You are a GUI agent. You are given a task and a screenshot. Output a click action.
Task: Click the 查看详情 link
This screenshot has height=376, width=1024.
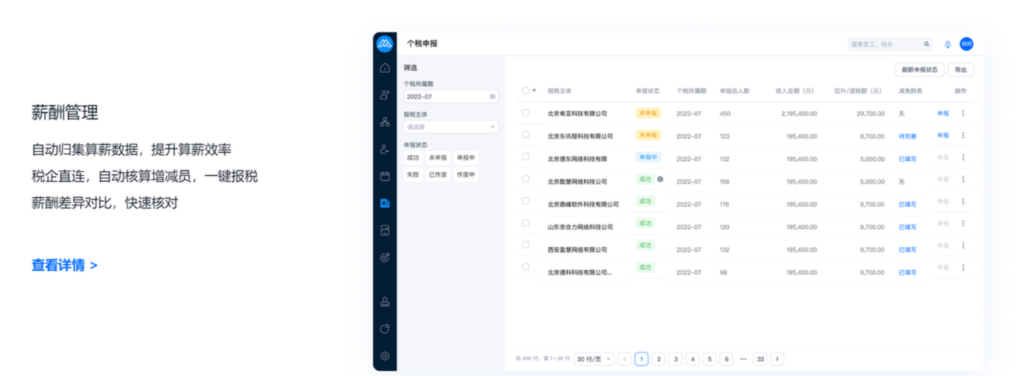click(x=65, y=266)
